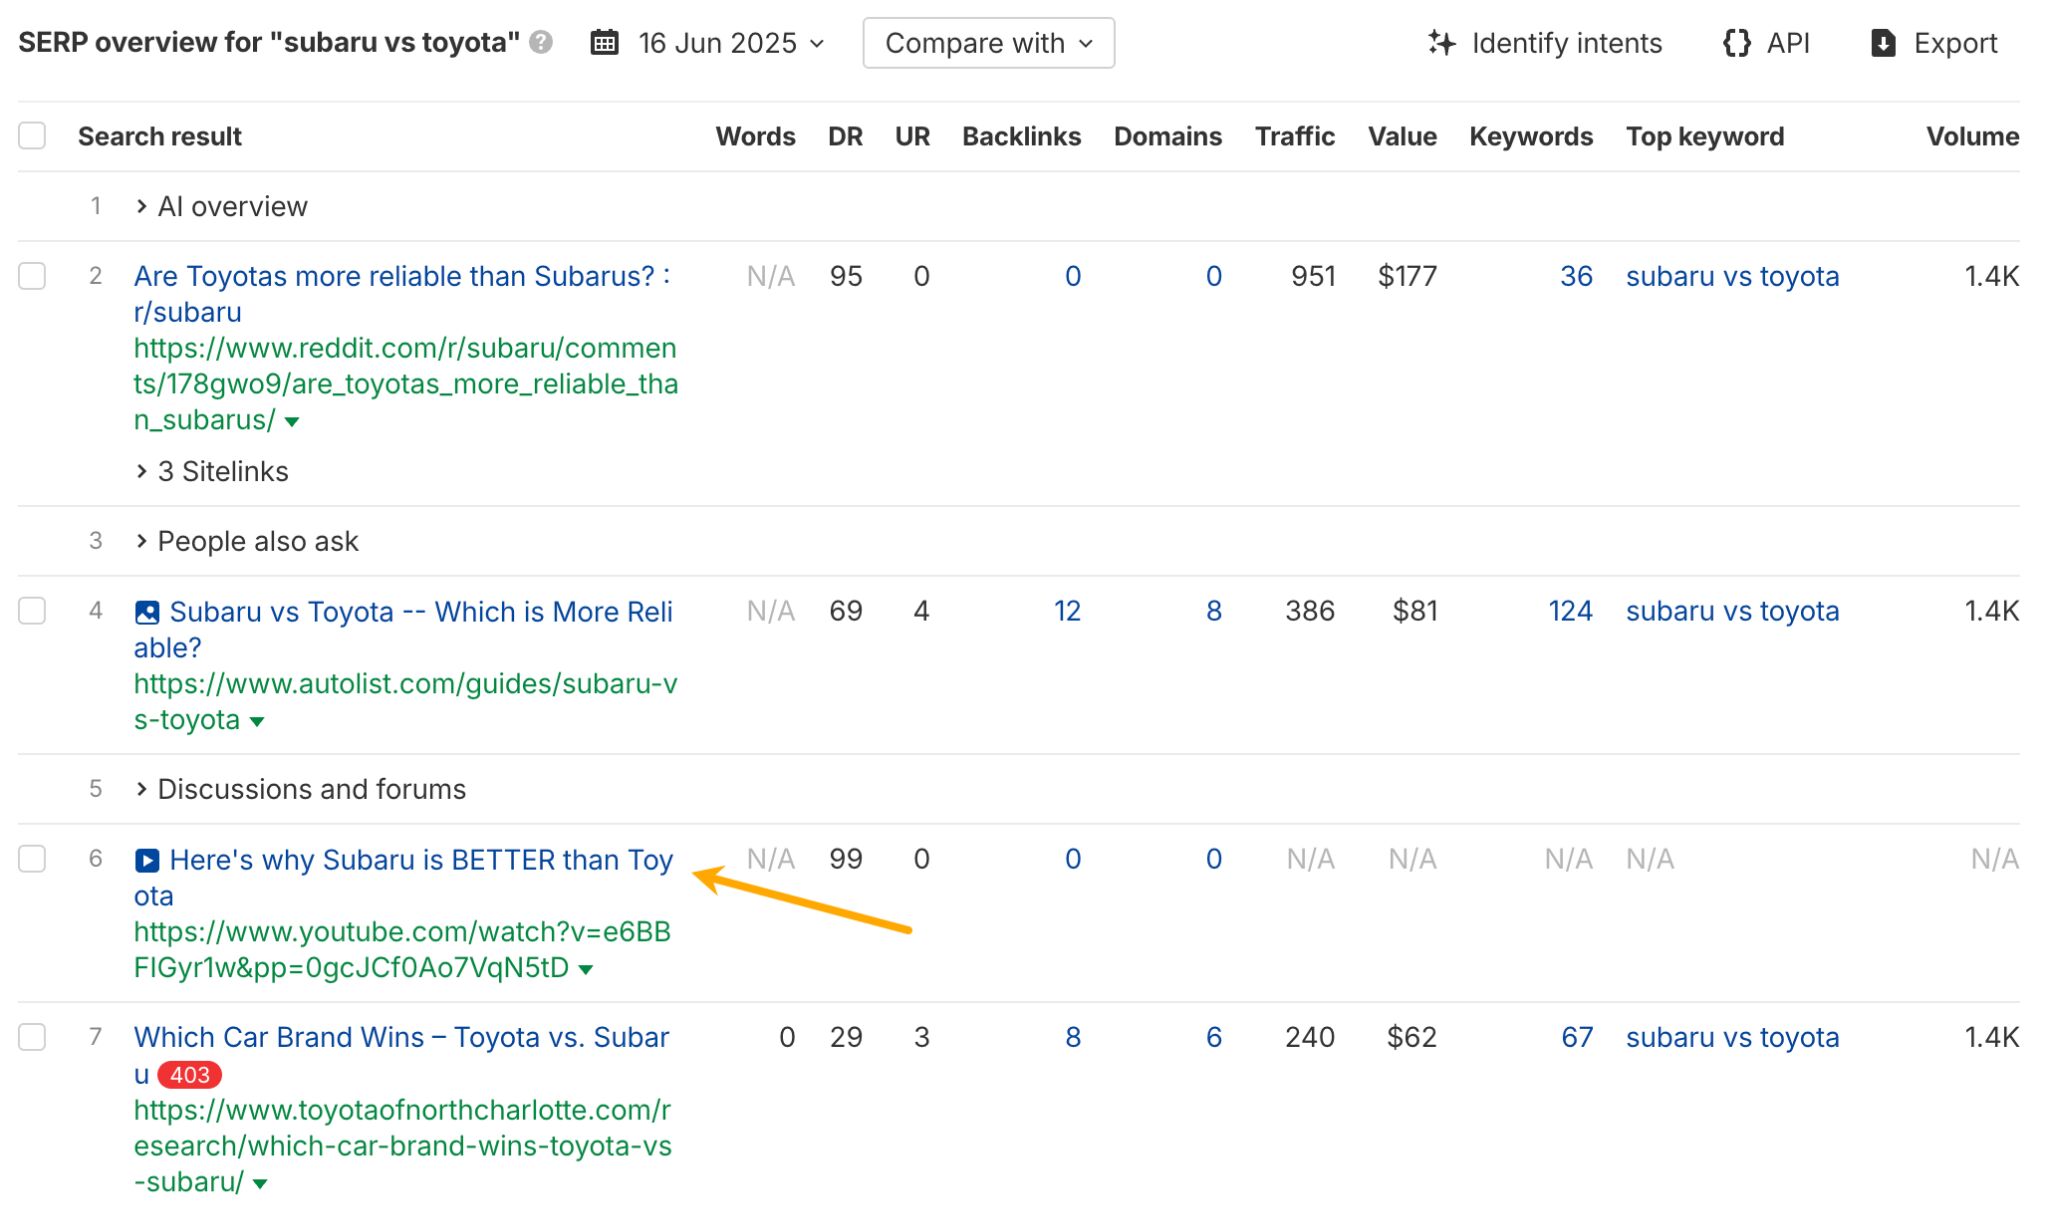2048x1213 pixels.
Task: Check the select-all checkbox in the header
Action: 32,134
